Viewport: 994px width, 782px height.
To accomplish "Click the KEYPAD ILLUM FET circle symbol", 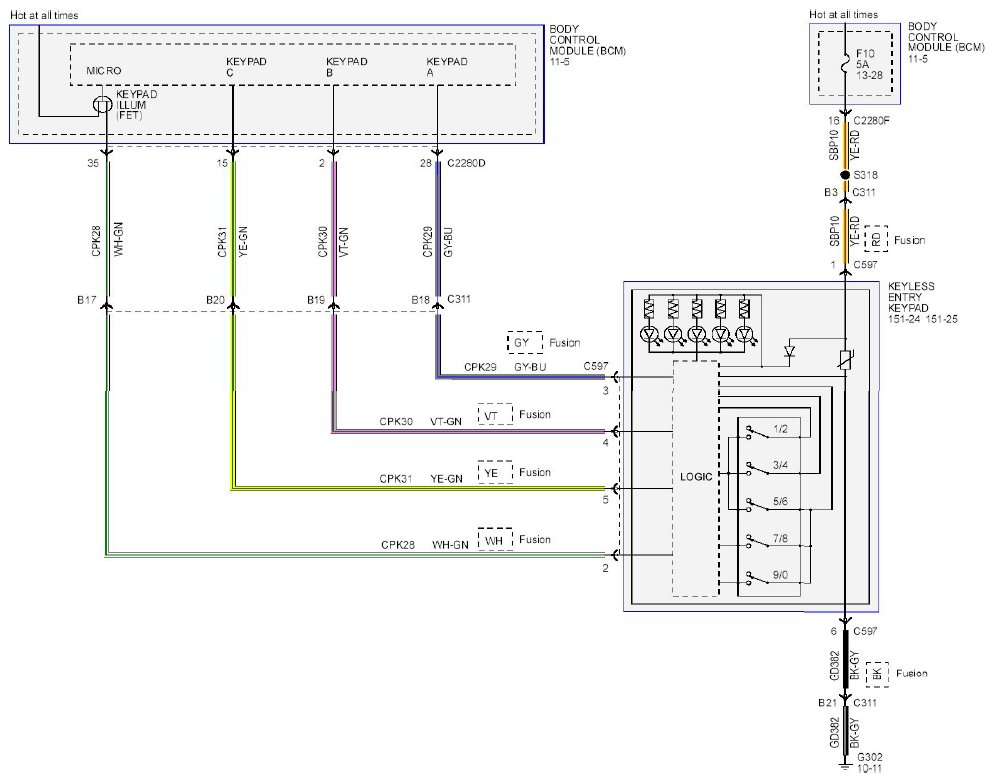I will point(103,105).
